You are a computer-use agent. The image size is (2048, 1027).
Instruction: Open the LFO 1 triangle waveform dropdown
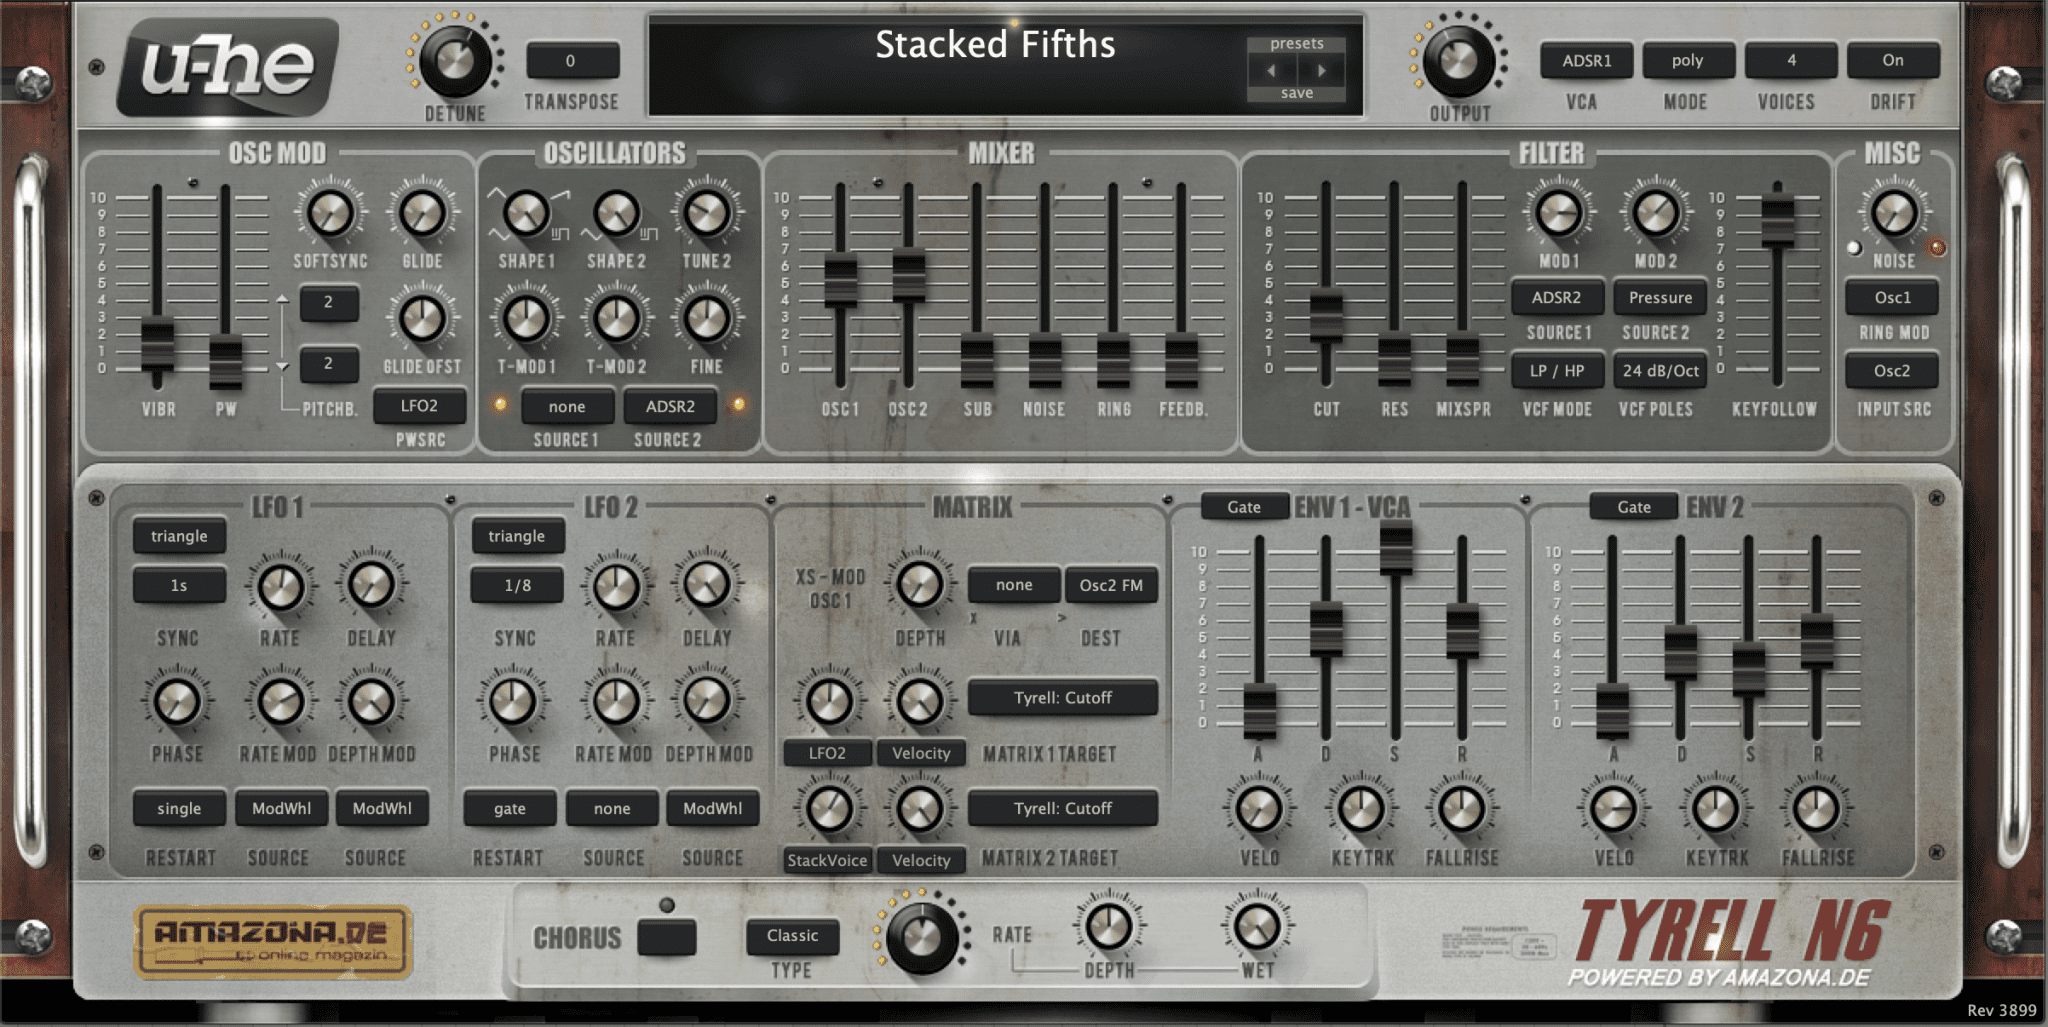click(x=179, y=536)
